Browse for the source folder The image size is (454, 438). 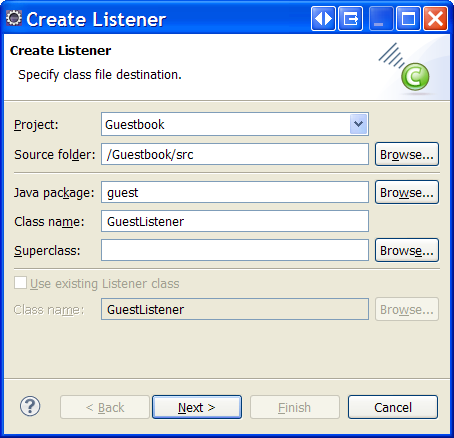407,154
